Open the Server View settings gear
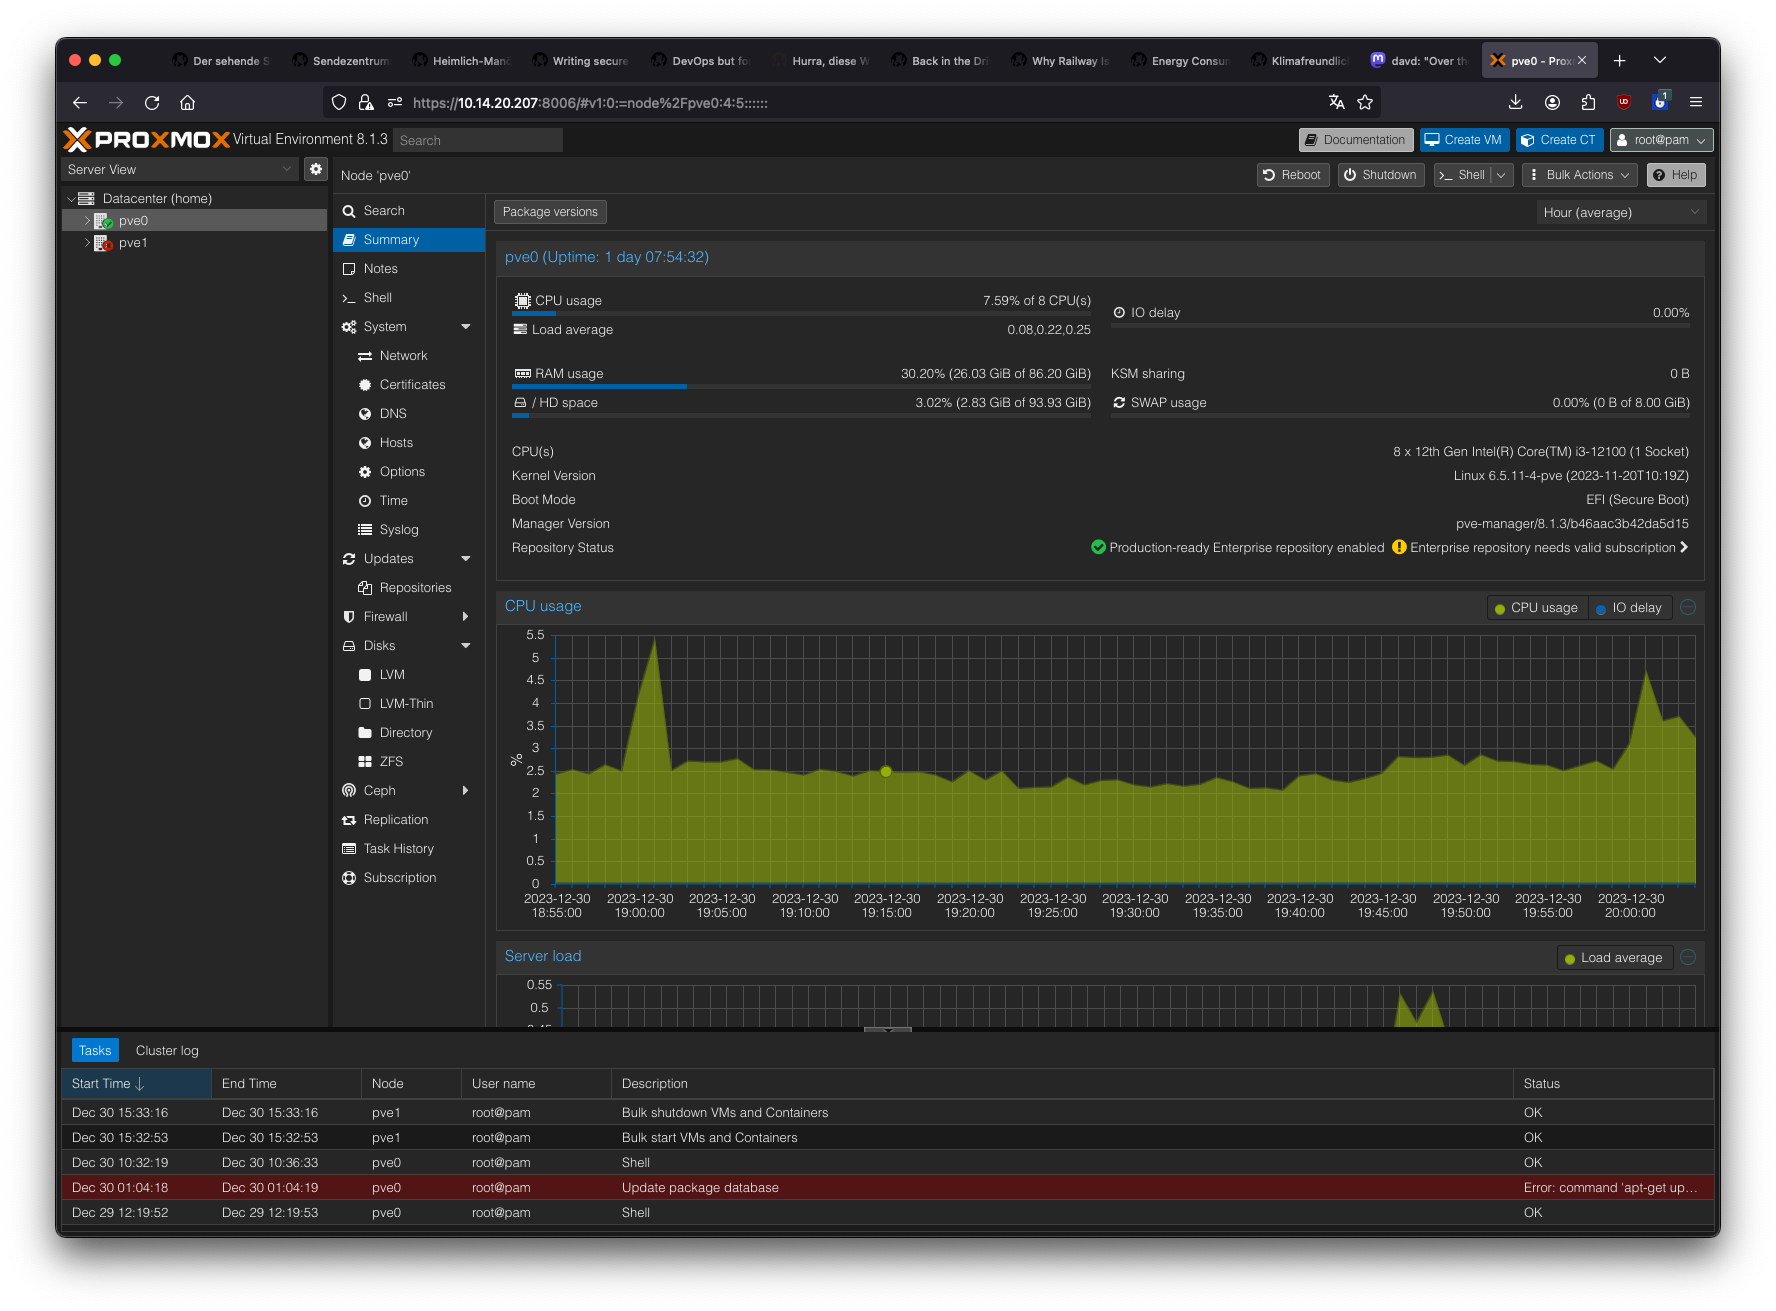This screenshot has height=1311, width=1776. point(316,169)
